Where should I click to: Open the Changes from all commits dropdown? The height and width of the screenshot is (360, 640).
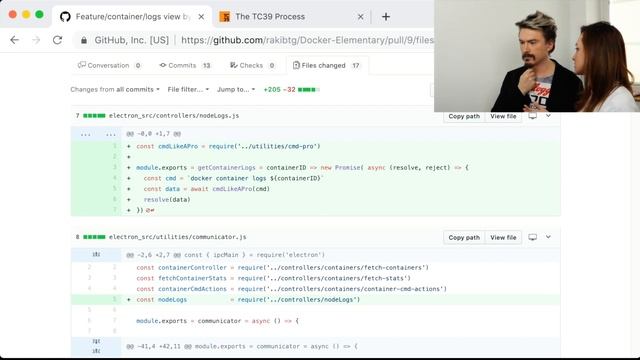click(115, 89)
